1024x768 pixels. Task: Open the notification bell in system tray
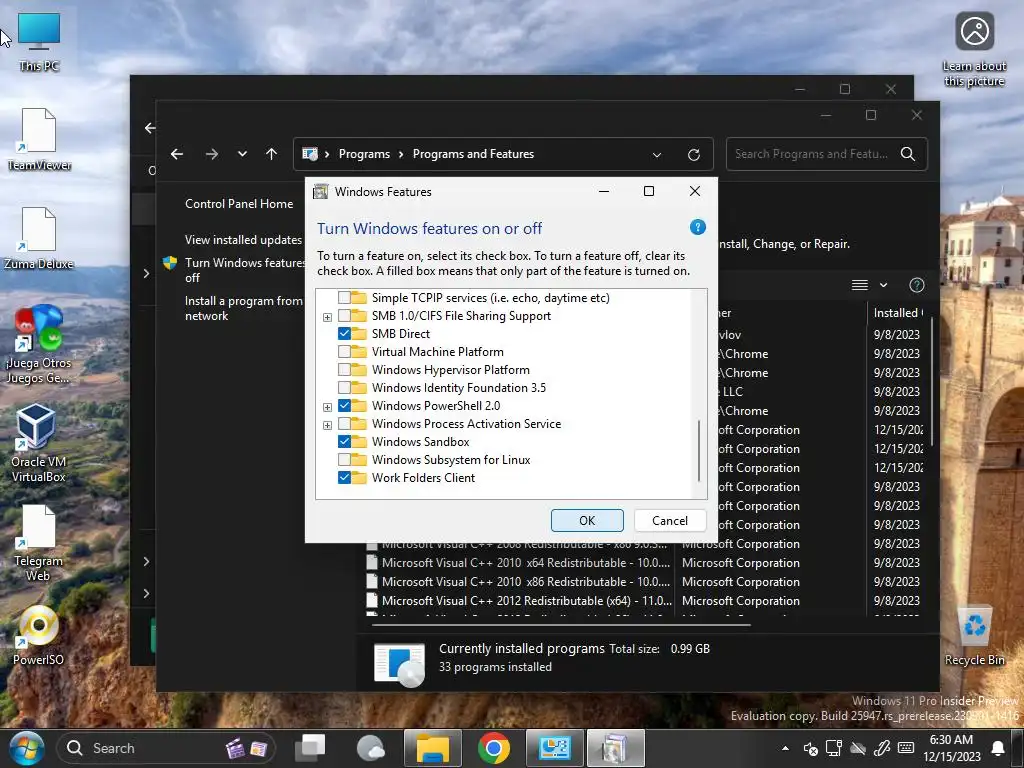click(x=998, y=748)
